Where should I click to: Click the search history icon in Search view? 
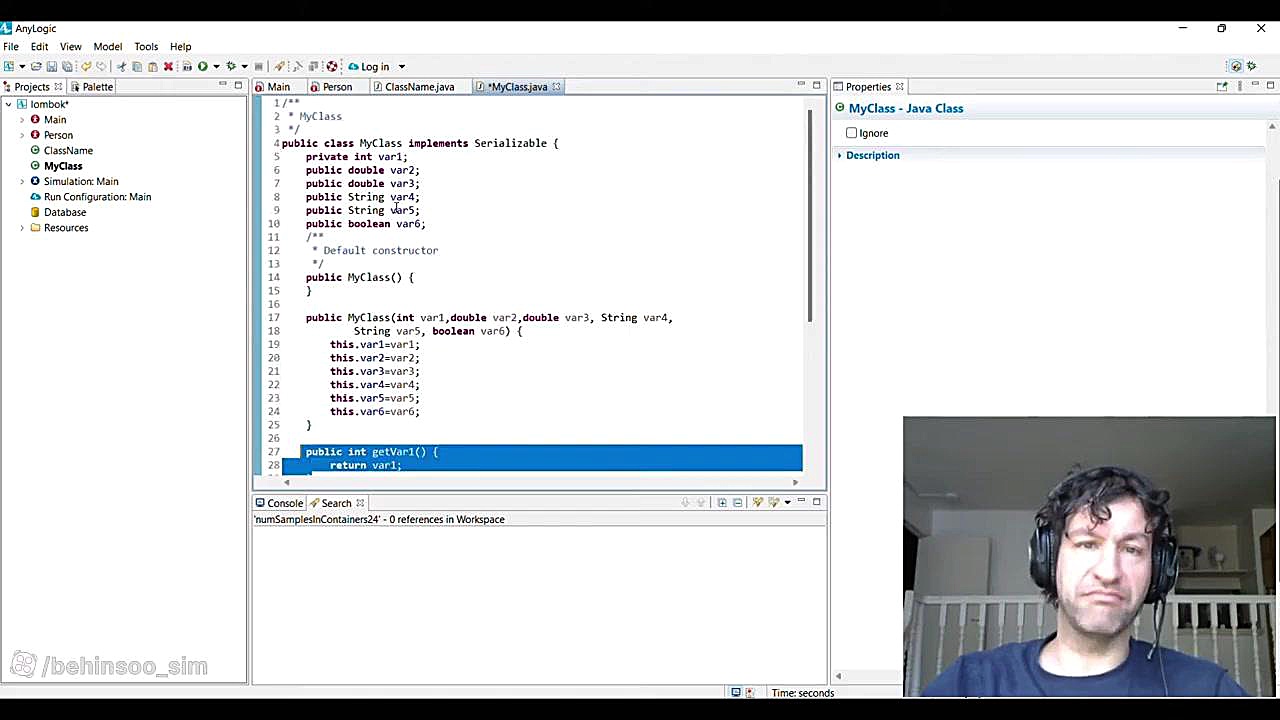773,503
